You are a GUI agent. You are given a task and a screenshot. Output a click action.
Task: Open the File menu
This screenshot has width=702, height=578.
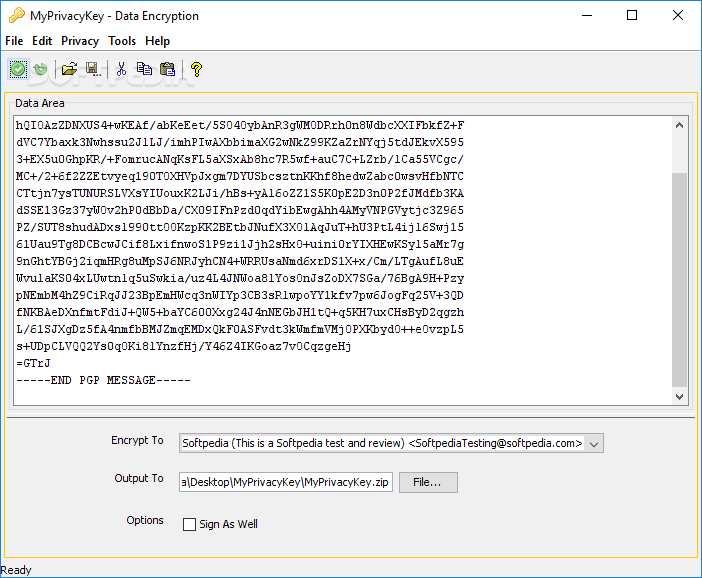tap(14, 41)
